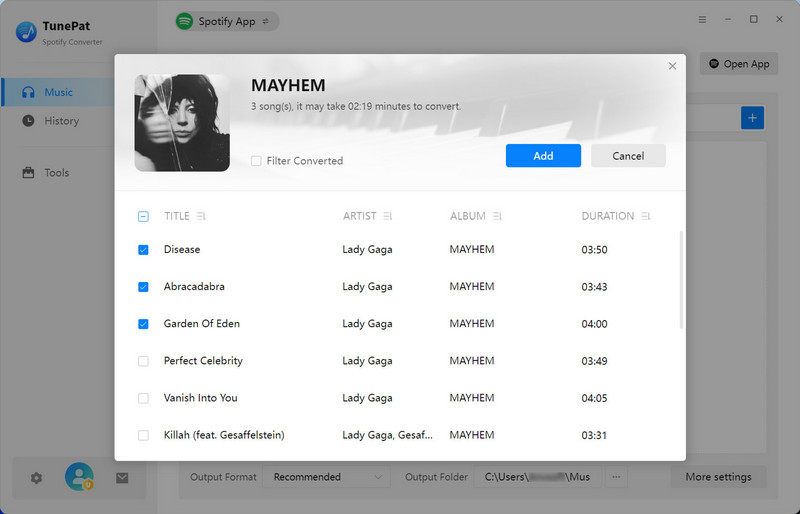Click the 03:31 duration value
This screenshot has width=800, height=514.
(x=594, y=435)
